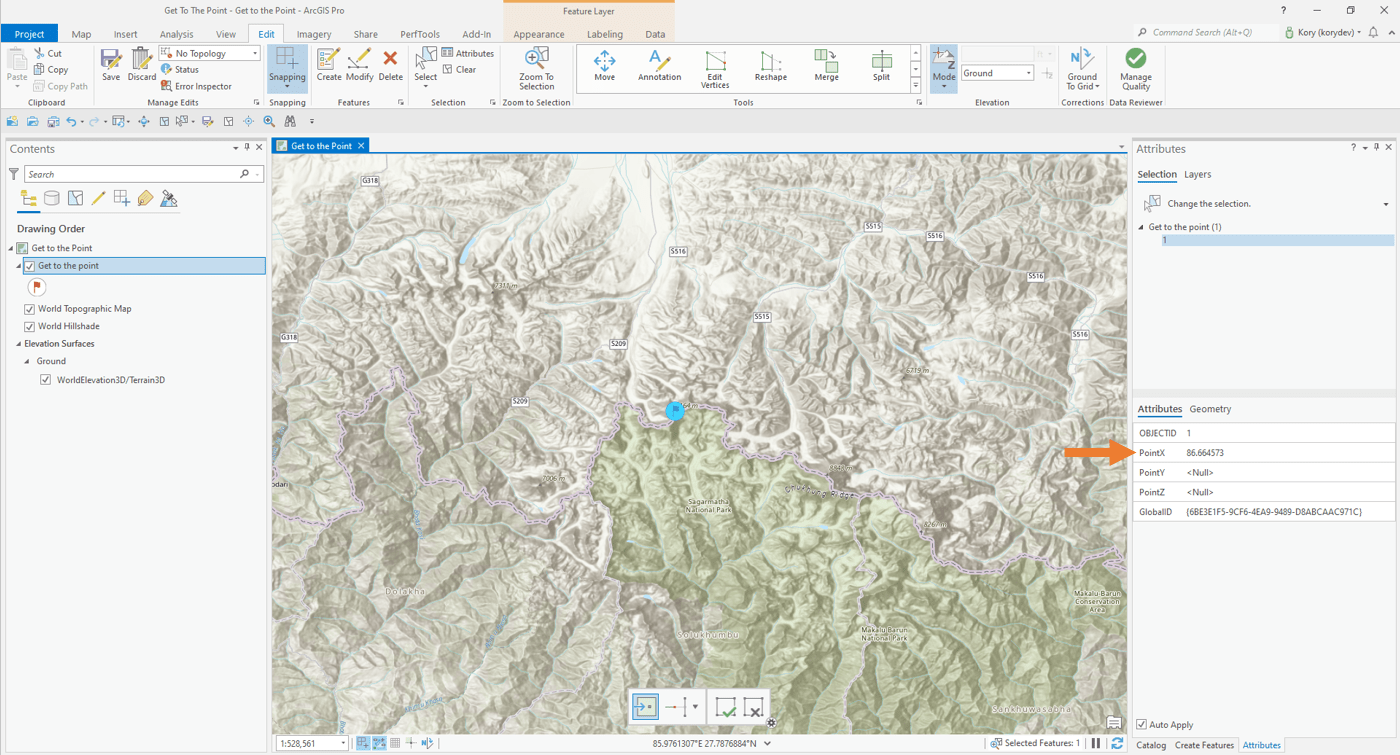Click the undo icon in quick access toolbar
This screenshot has width=1400, height=755.
[71, 121]
